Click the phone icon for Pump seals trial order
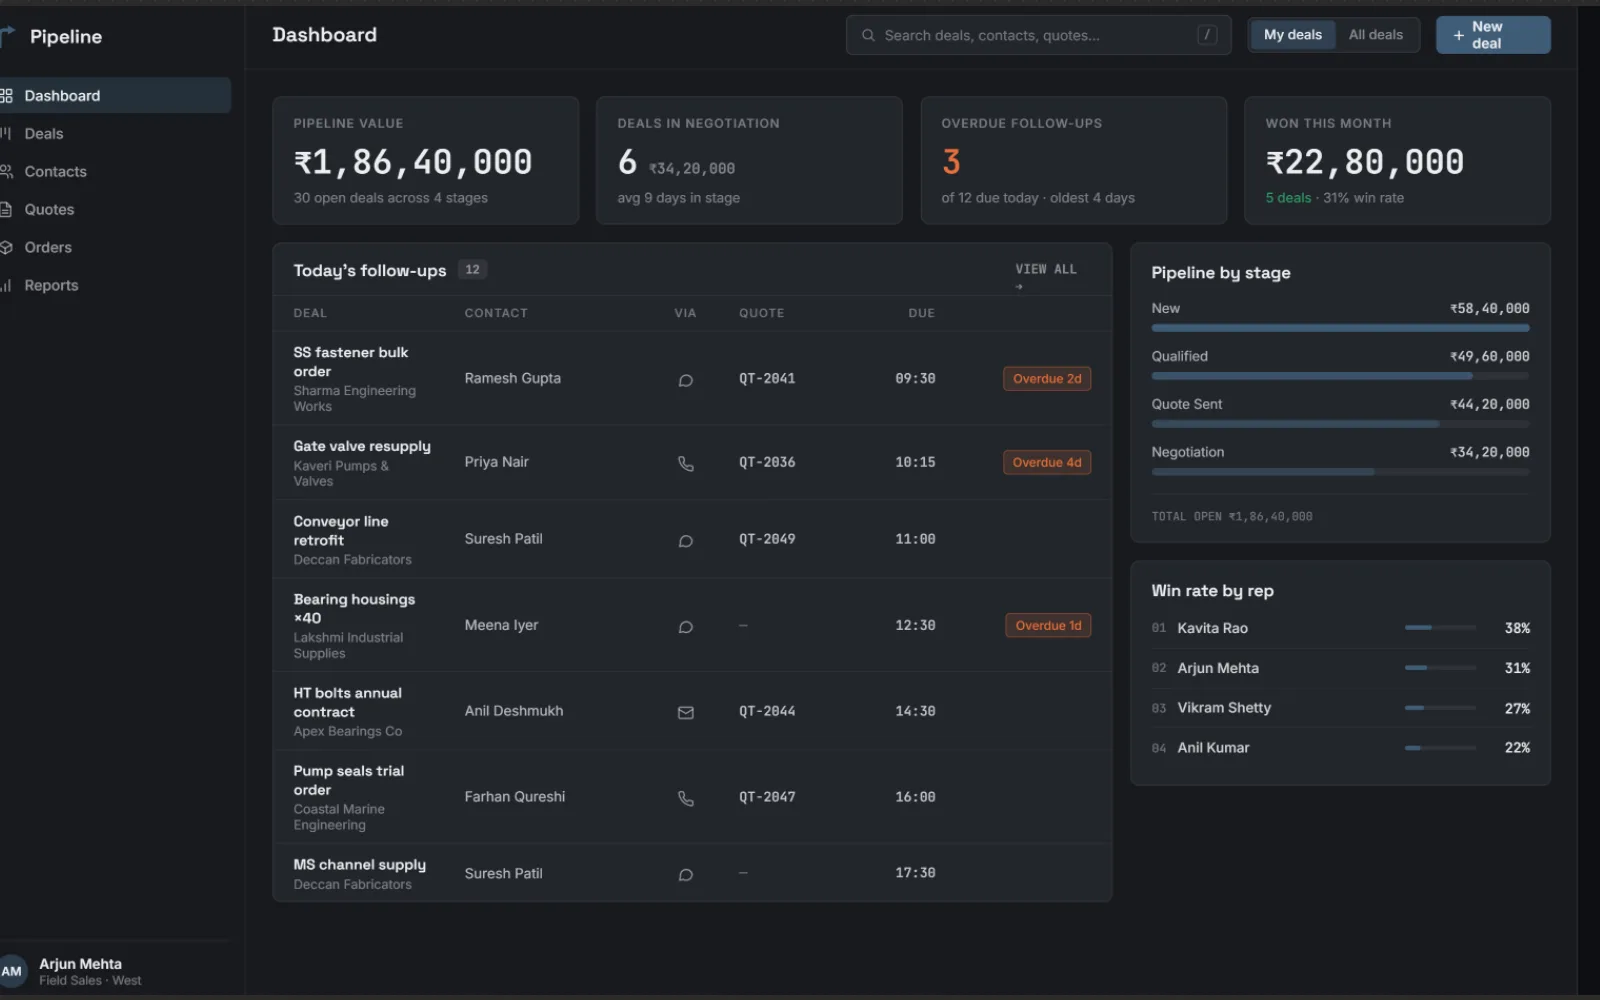Image resolution: width=1600 pixels, height=1000 pixels. pos(686,799)
